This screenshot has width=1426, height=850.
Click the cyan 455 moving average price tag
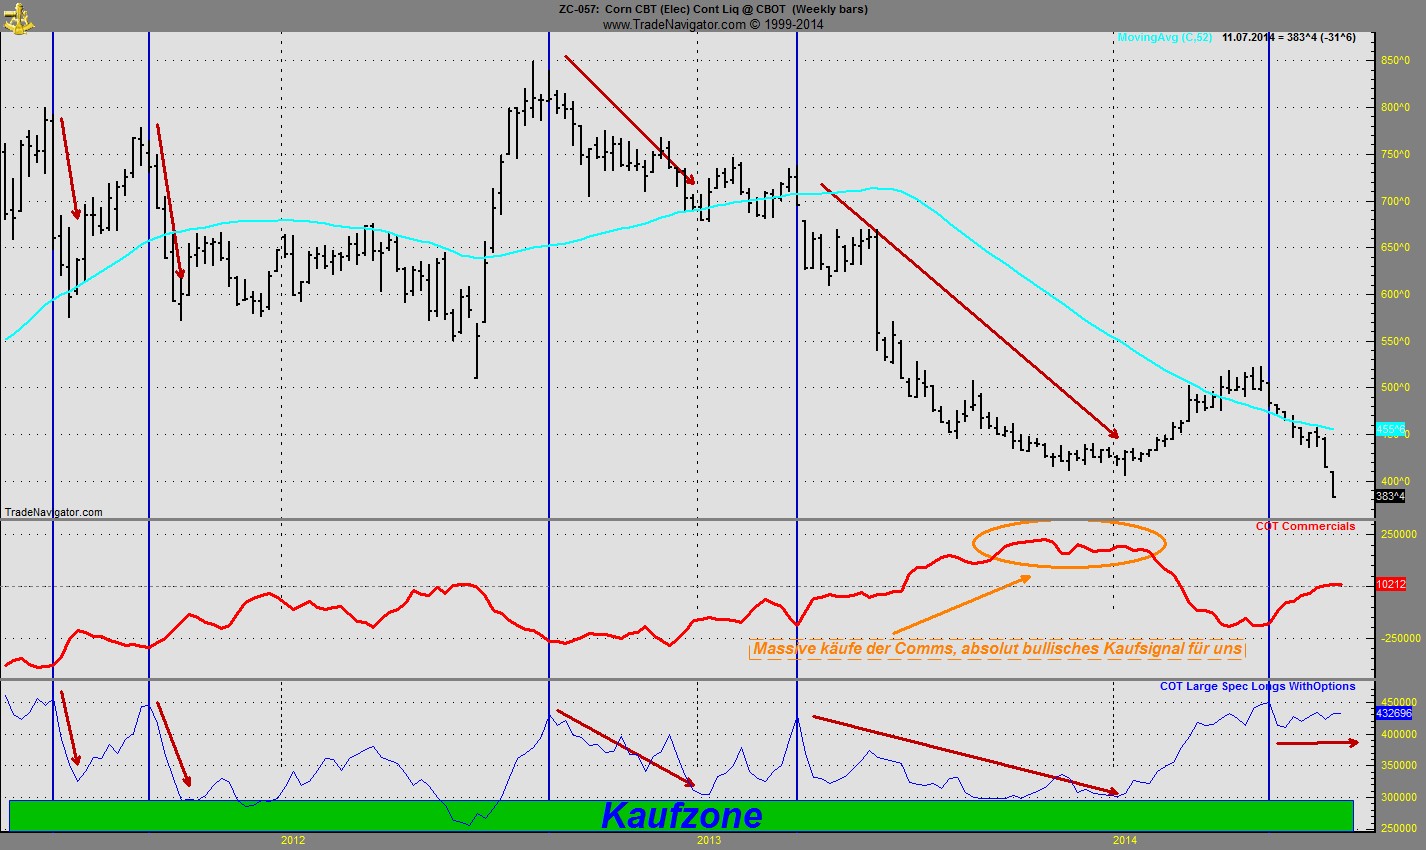coord(1392,430)
